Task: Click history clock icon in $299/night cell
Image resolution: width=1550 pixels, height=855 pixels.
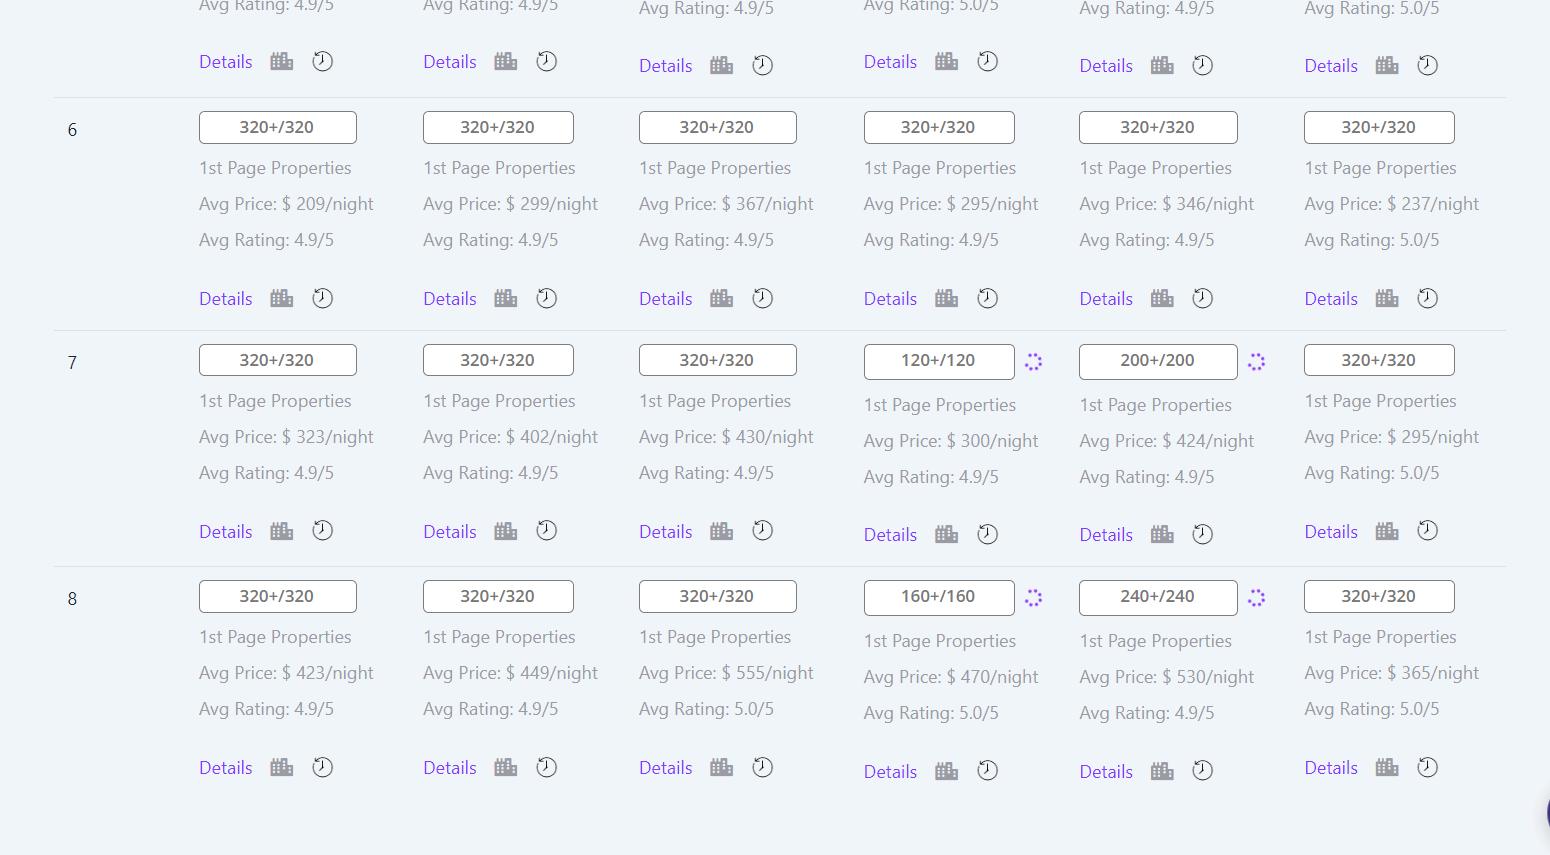Action: (546, 298)
